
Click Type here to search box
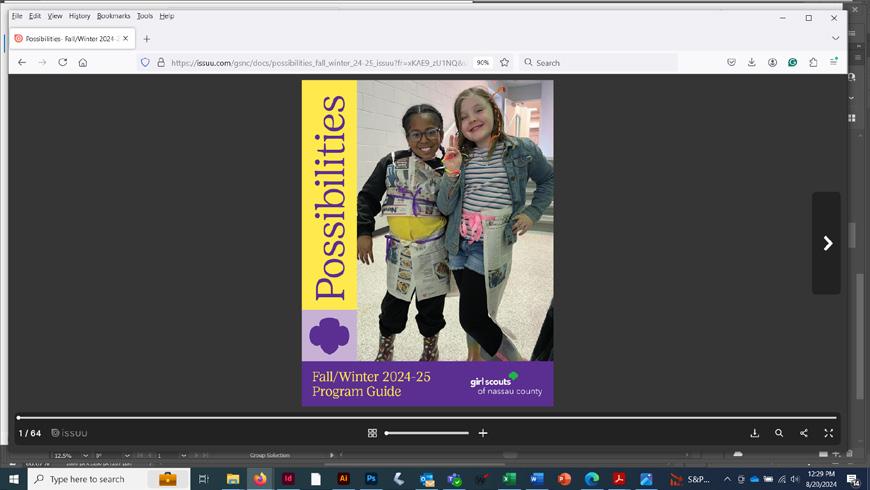click(108, 479)
